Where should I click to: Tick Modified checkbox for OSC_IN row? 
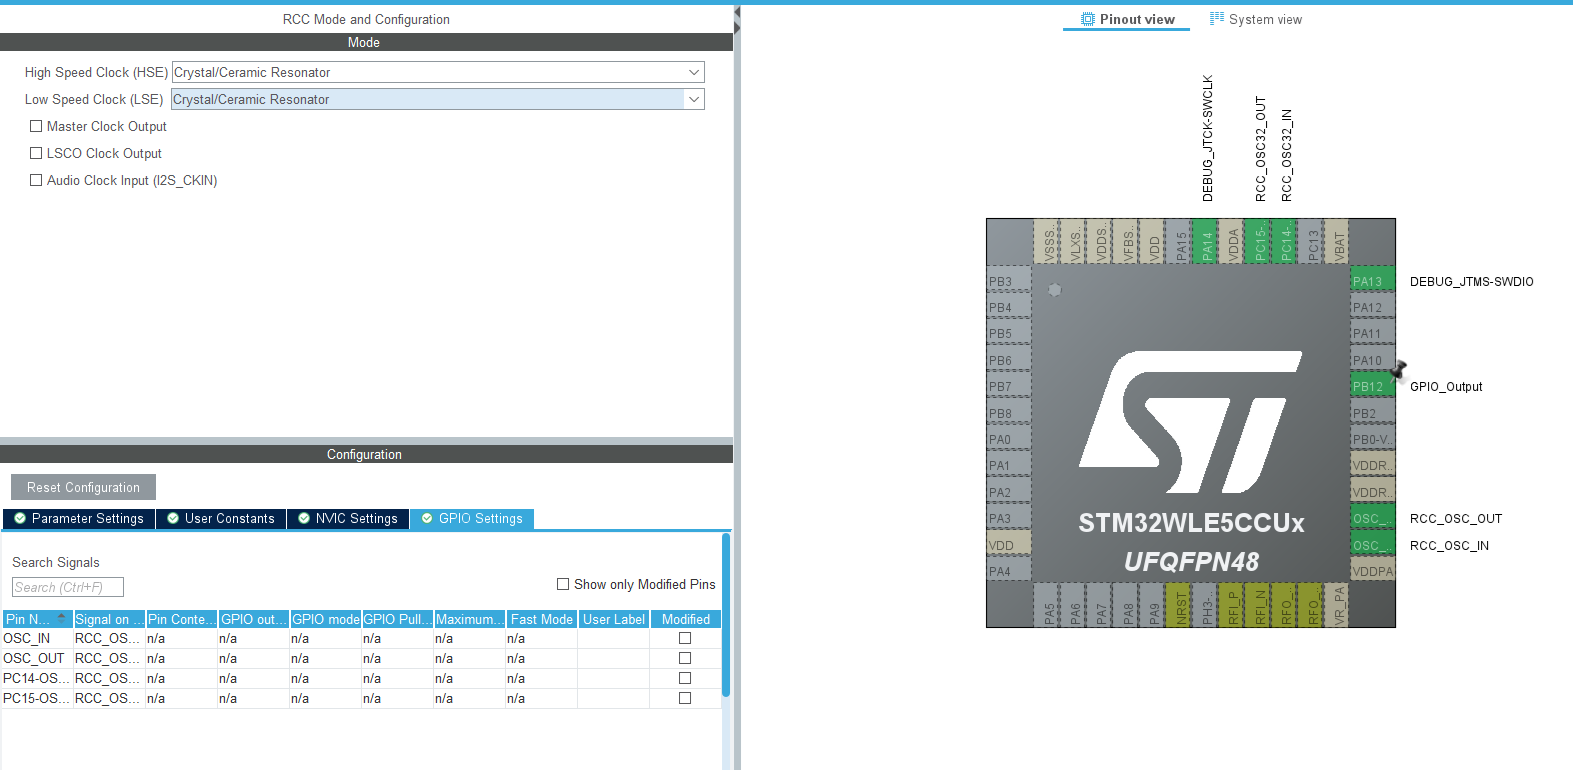tap(685, 638)
